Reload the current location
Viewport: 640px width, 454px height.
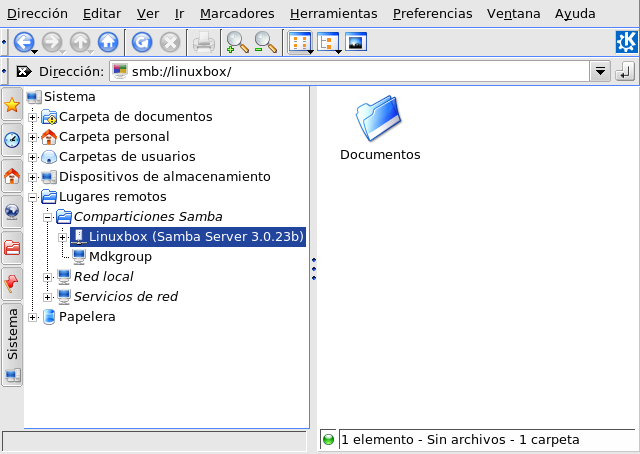[143, 42]
